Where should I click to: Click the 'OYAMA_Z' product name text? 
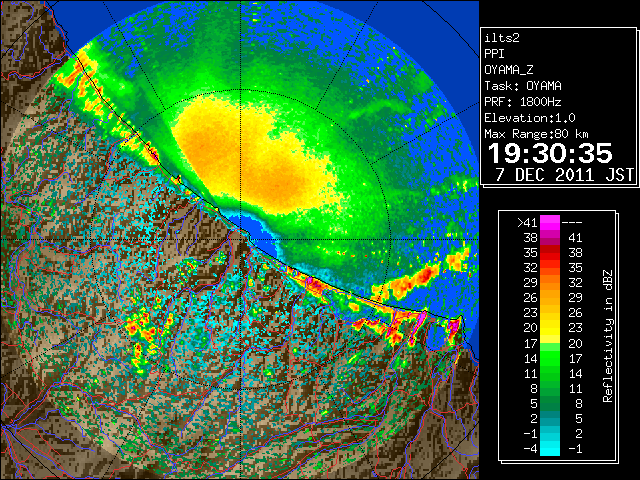[x=509, y=70]
